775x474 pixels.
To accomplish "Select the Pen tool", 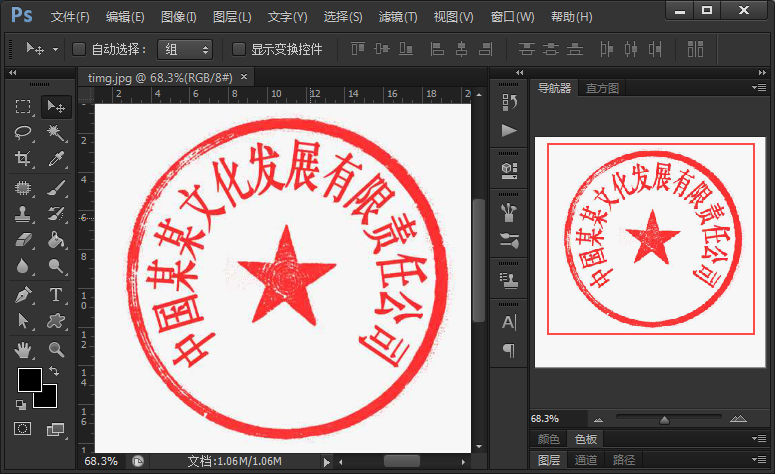I will [23, 295].
